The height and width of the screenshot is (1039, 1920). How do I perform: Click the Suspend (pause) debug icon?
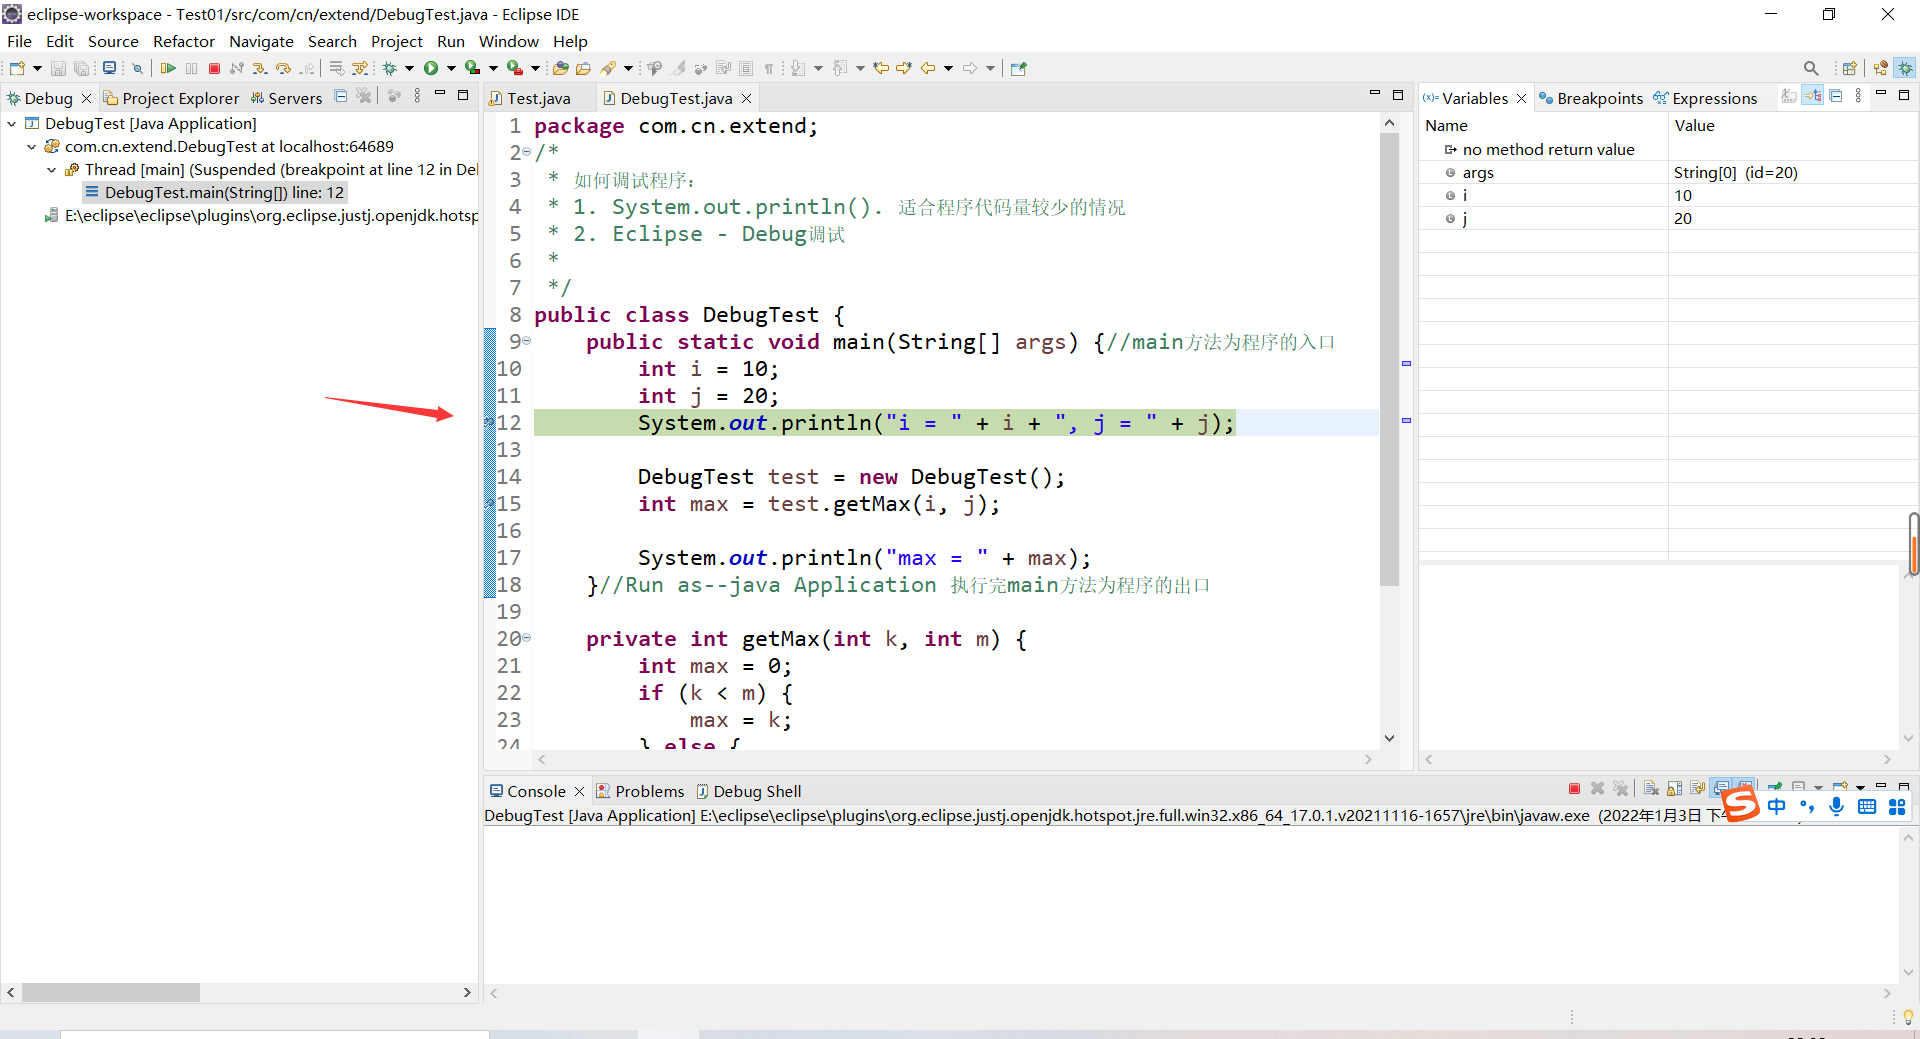click(191, 67)
